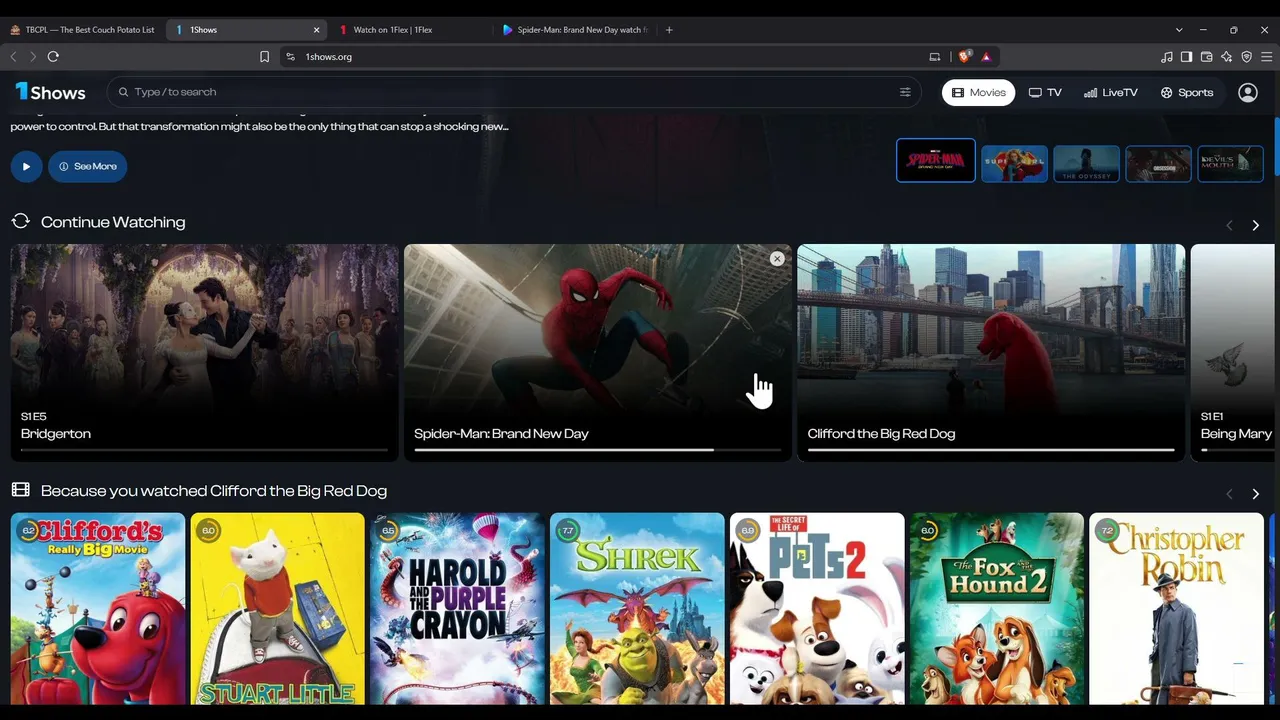The image size is (1280, 720).
Task: Open the browser music playlist icon
Action: (x=1166, y=57)
